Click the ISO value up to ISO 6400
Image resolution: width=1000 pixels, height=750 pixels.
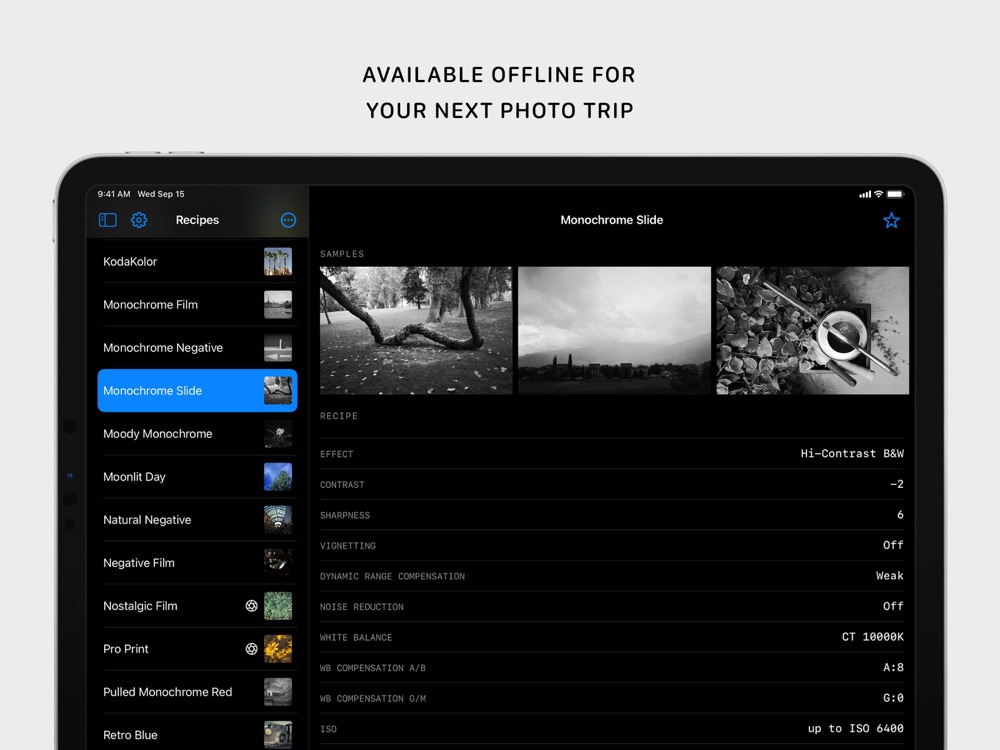(x=855, y=728)
